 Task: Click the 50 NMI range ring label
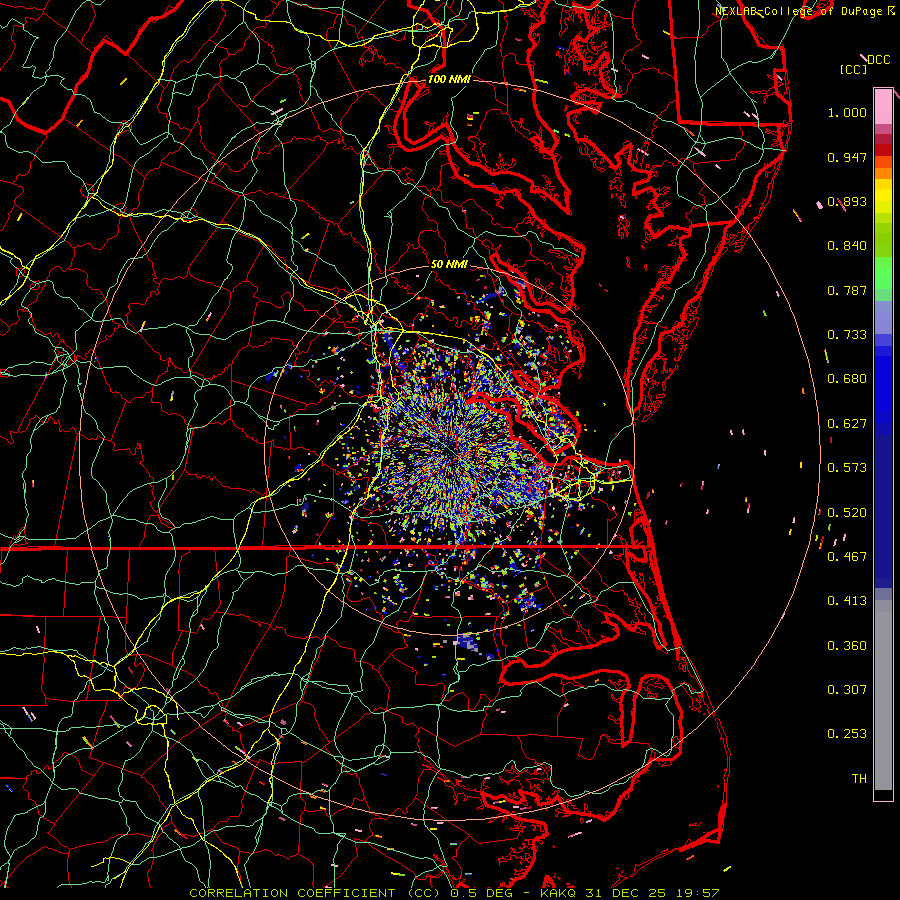449,264
